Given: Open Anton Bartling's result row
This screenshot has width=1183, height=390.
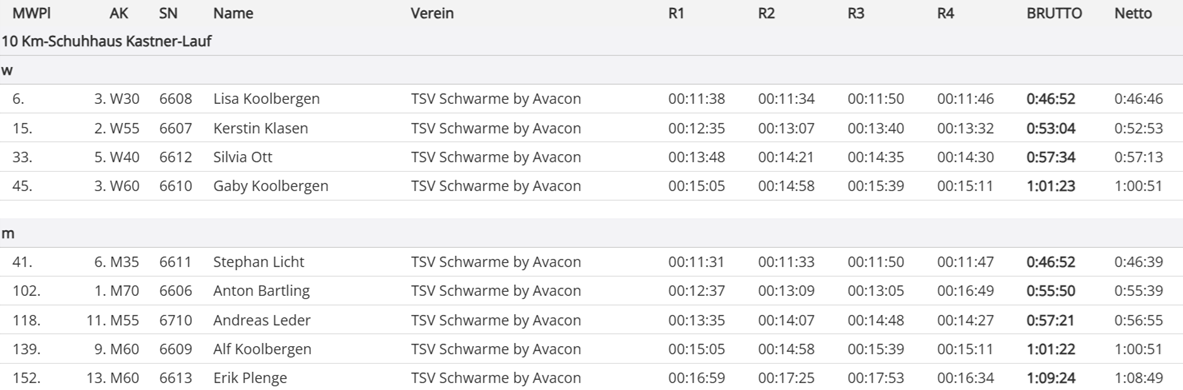Looking at the screenshot, I should 592,291.
